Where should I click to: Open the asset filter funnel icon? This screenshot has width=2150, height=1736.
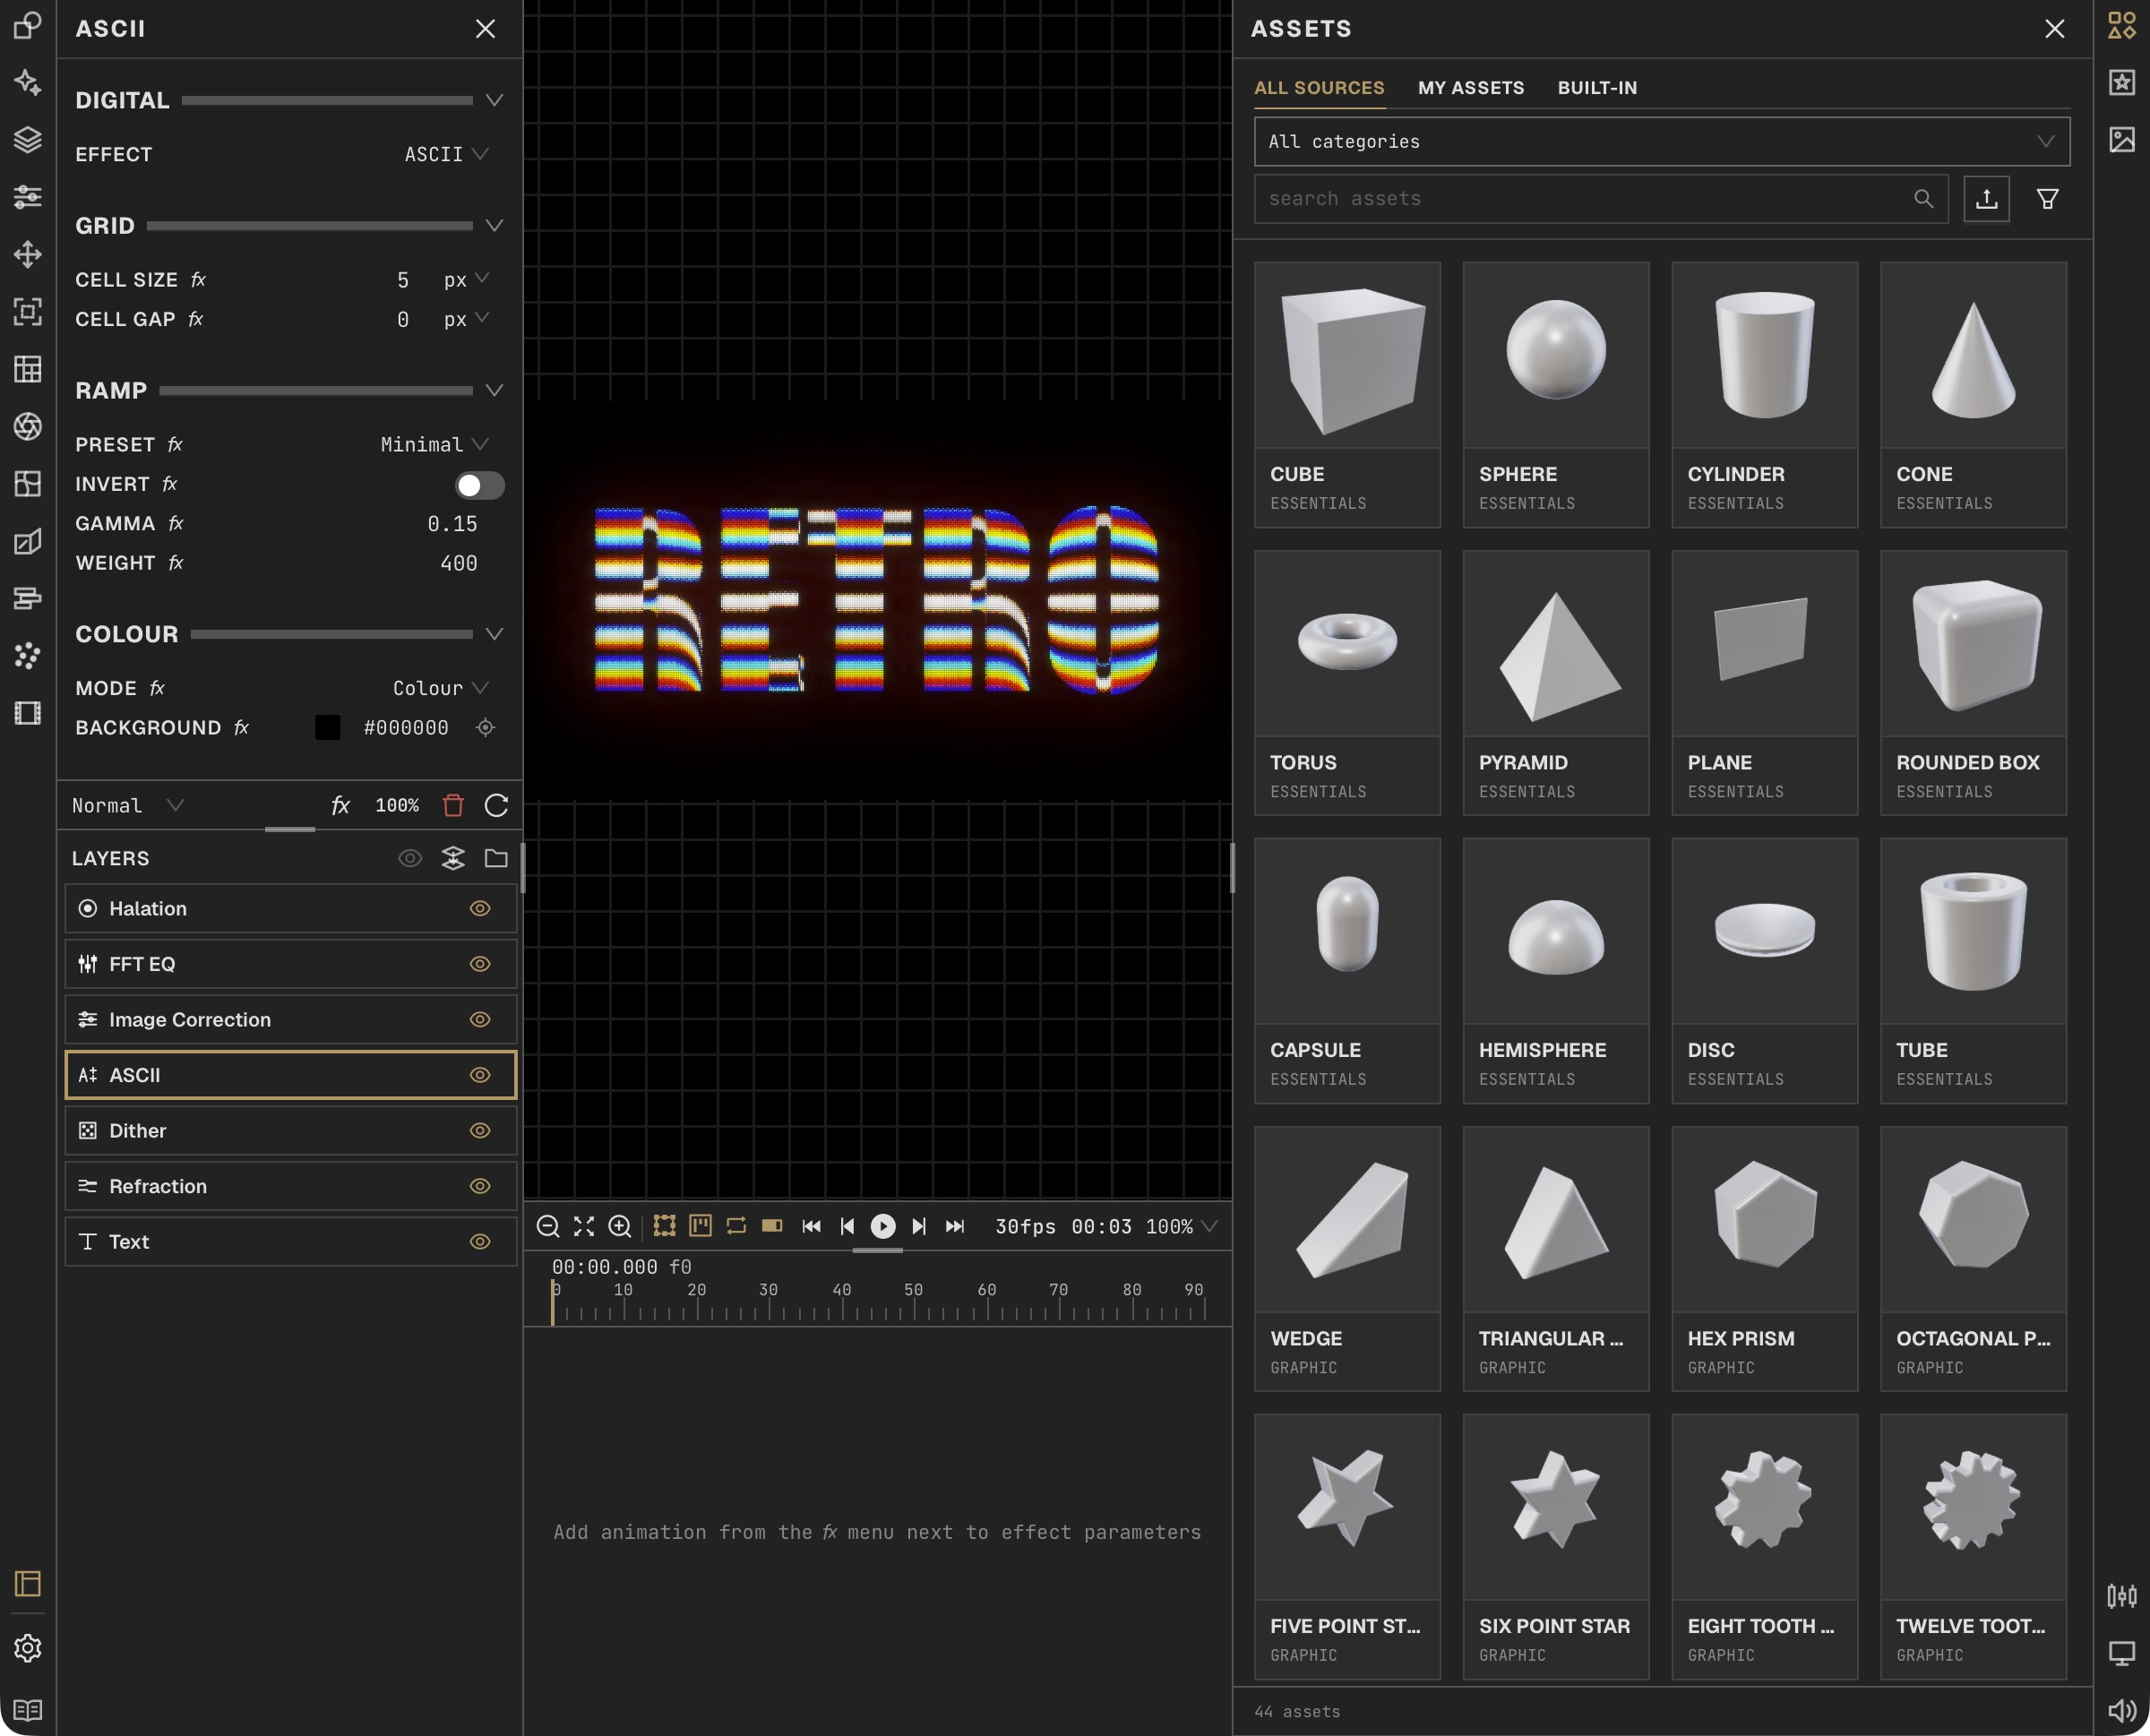coord(2047,199)
